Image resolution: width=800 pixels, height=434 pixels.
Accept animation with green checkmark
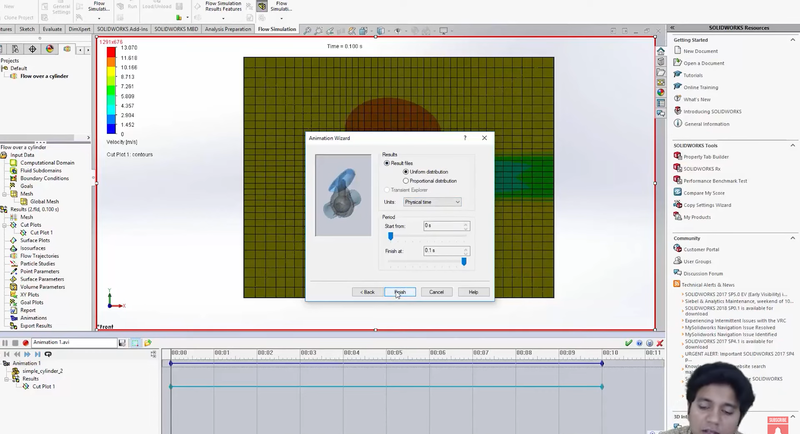(x=629, y=343)
